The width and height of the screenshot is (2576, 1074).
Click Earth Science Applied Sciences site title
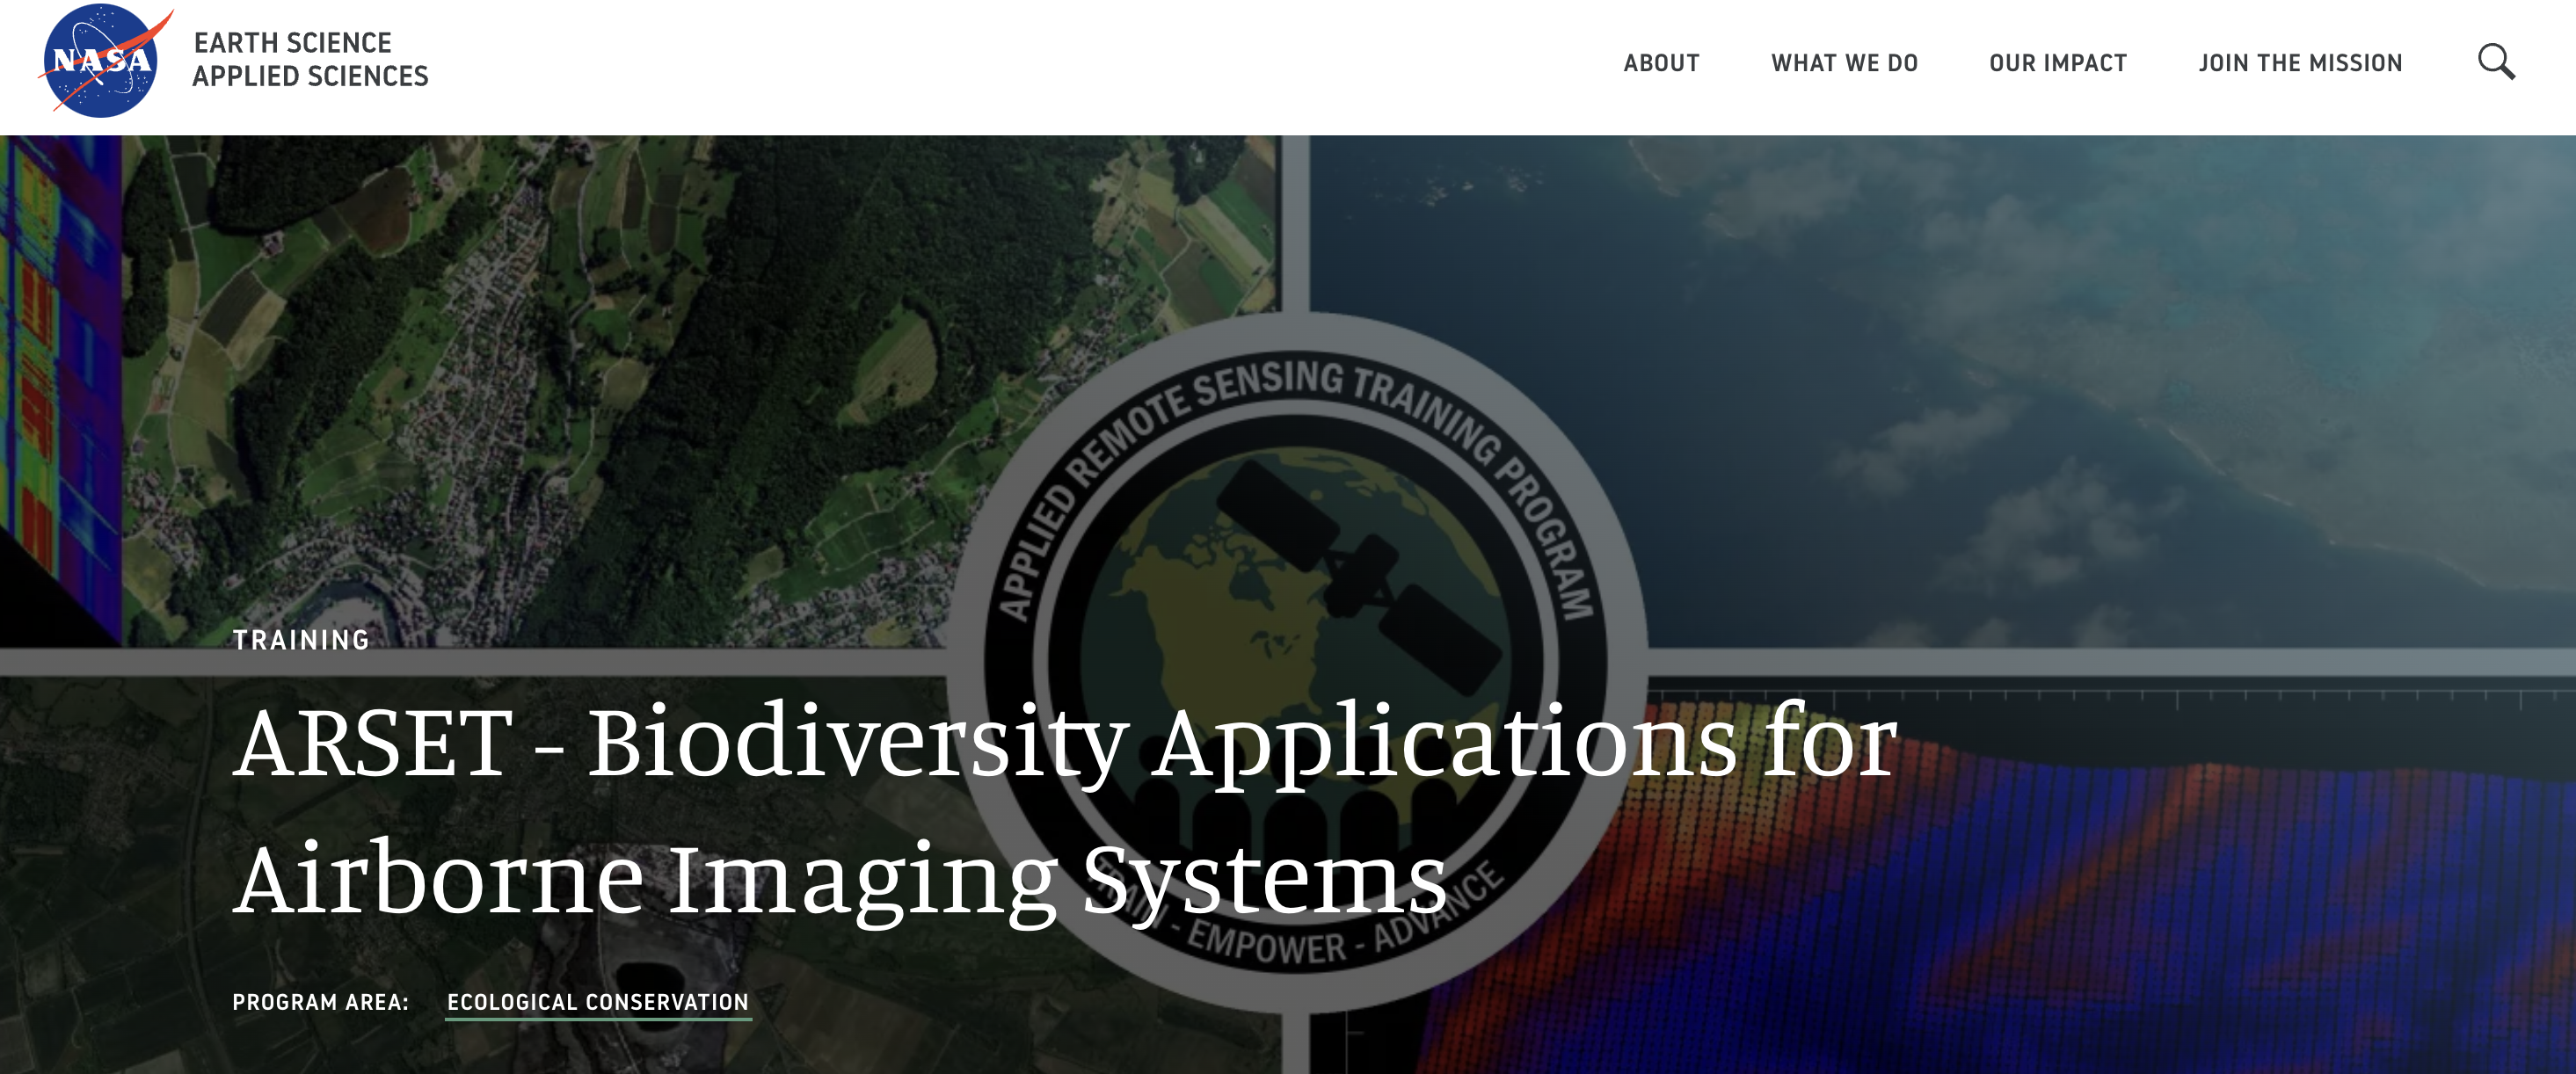pyautogui.click(x=310, y=60)
